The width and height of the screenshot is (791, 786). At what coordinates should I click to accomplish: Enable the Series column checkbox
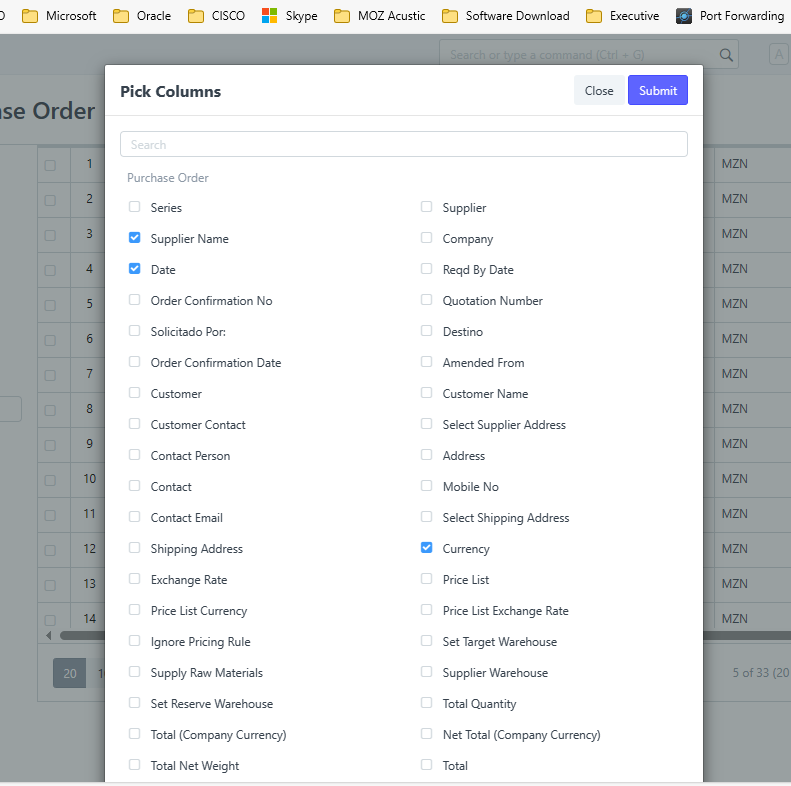135,207
